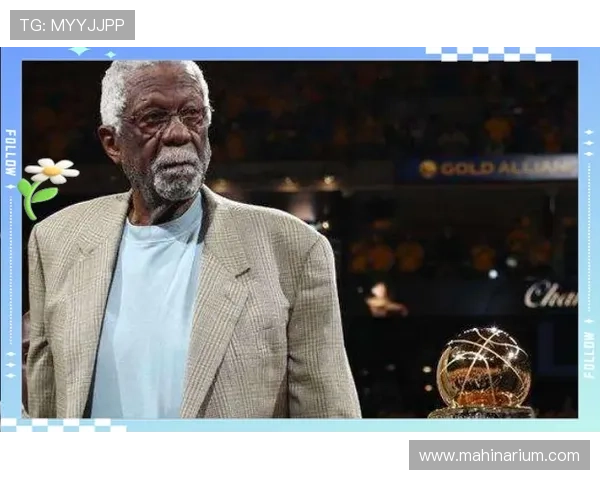600x480 pixels.
Task: Click the man's gray beard
Action: click(177, 178)
